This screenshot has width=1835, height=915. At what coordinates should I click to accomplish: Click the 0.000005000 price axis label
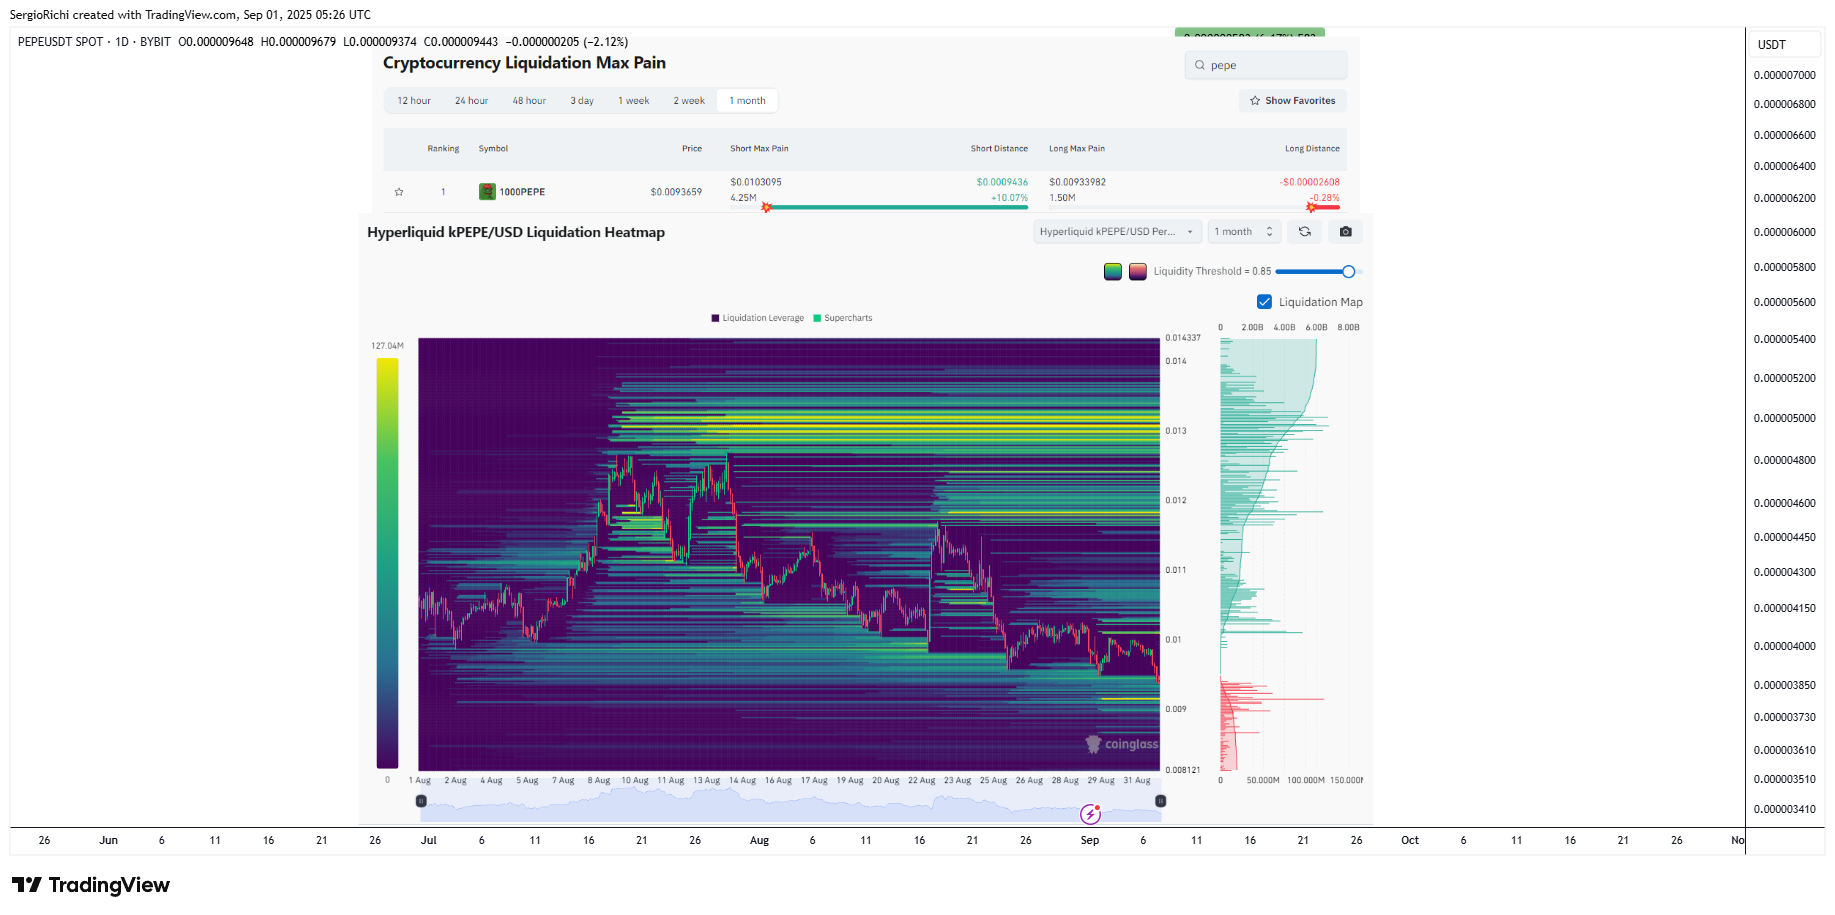pyautogui.click(x=1784, y=418)
